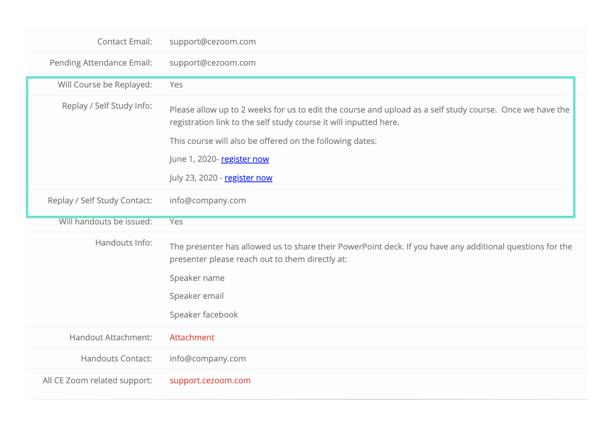Screen dimensions: 610x422
Task: Click the July 23, 2020 register now link
Action: coord(248,178)
